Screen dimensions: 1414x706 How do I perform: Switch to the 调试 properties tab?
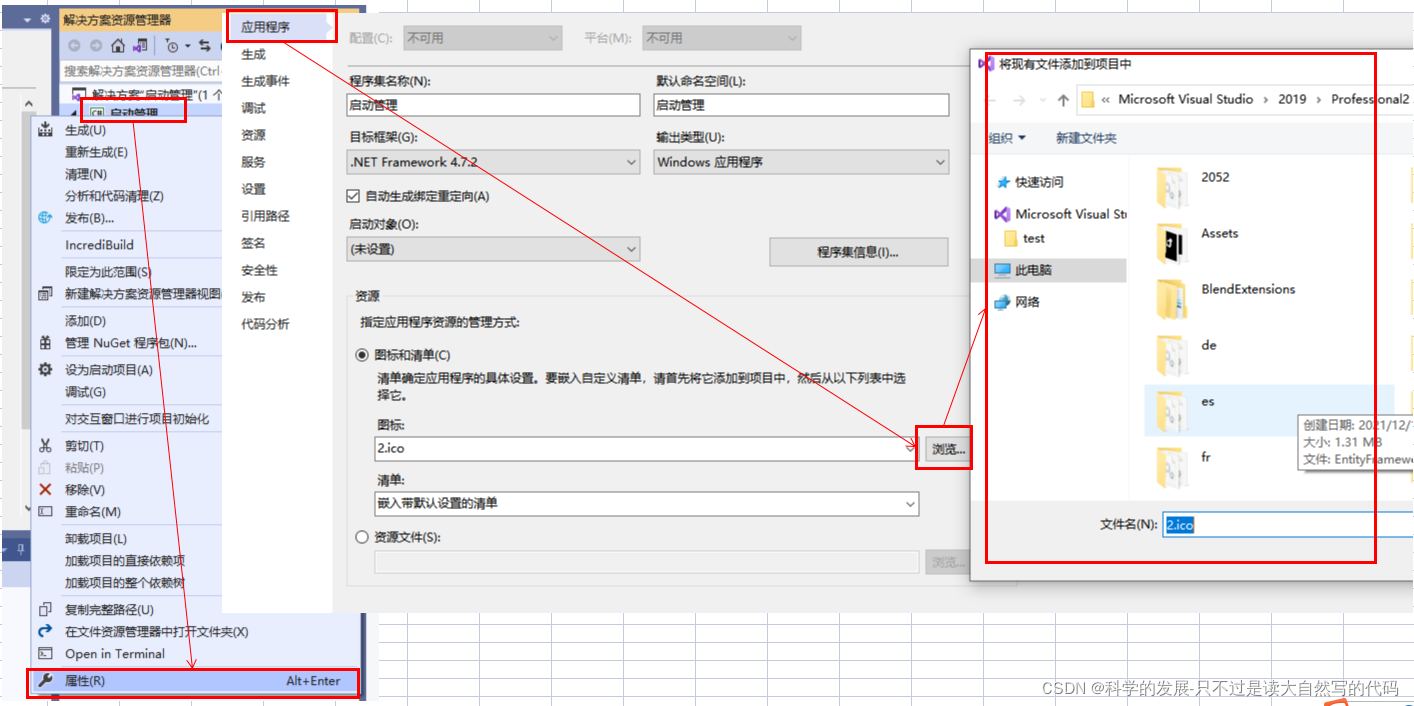tap(254, 108)
